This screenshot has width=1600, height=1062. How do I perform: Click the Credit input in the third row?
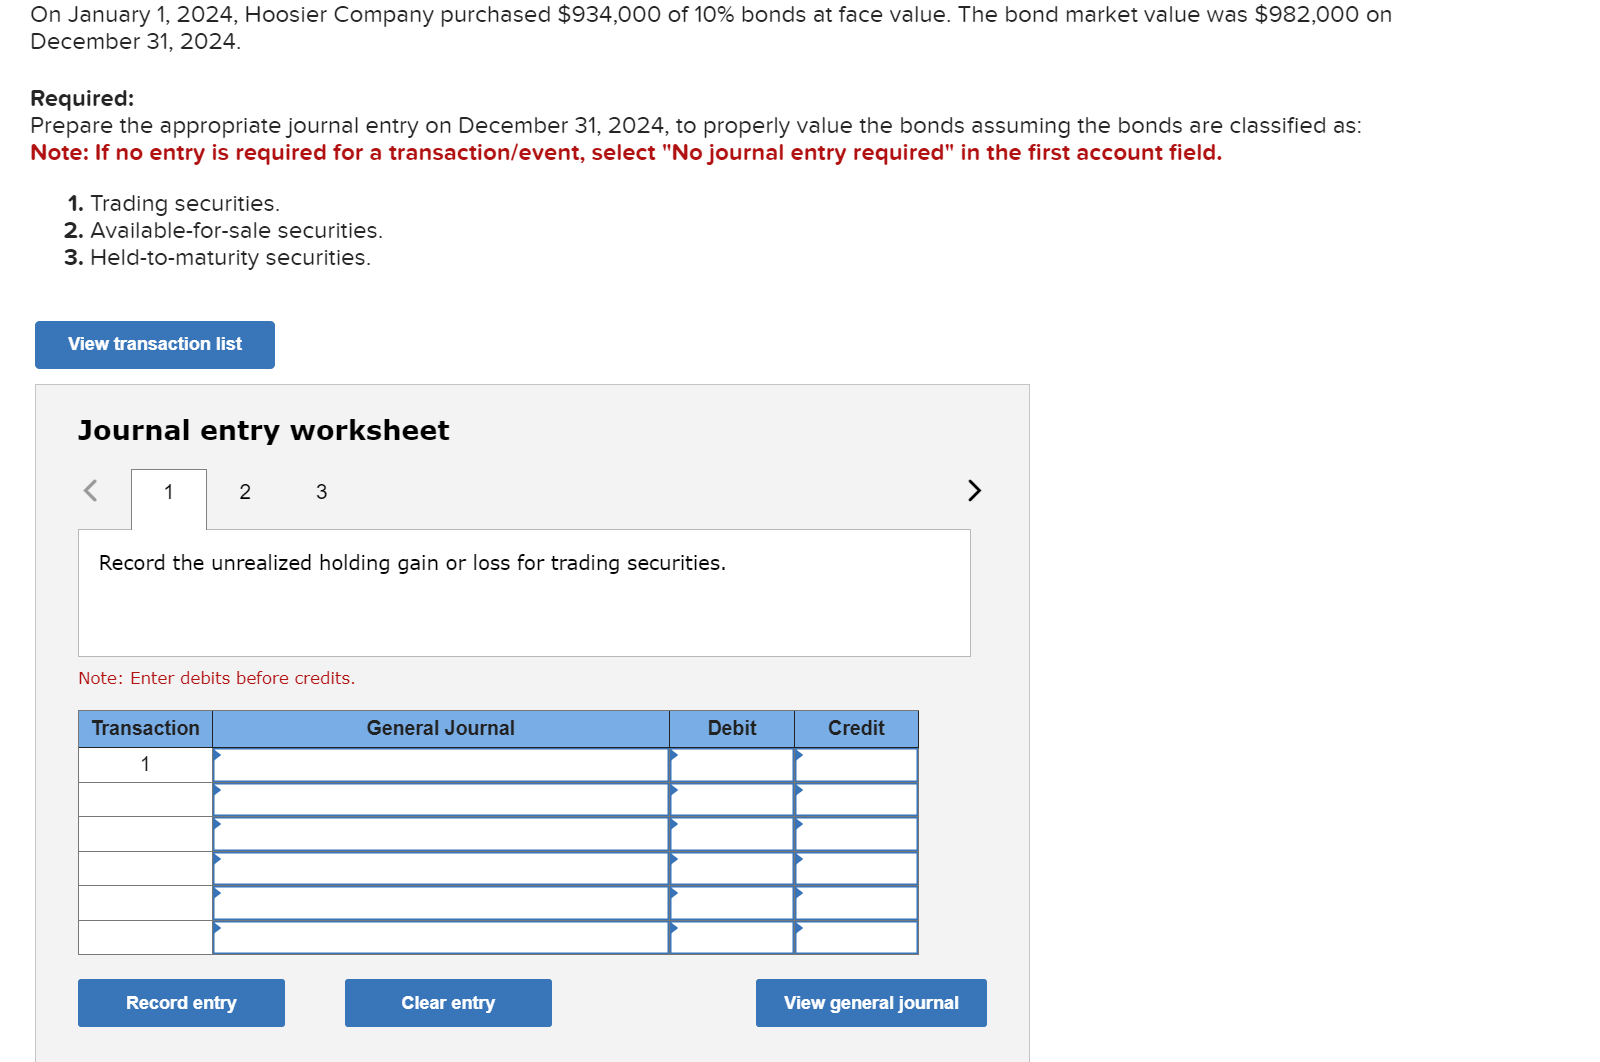pos(856,833)
